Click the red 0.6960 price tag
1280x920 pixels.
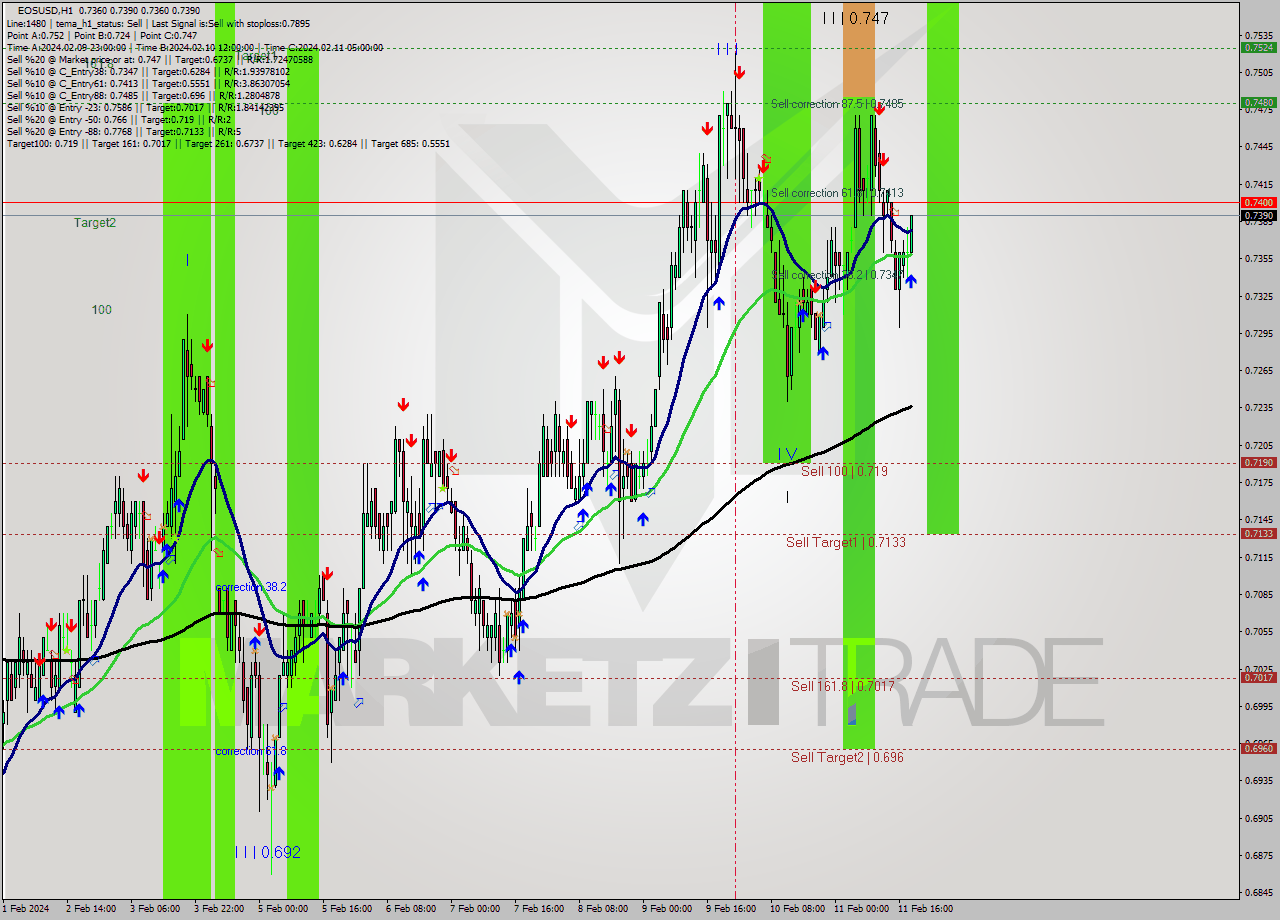point(1258,748)
